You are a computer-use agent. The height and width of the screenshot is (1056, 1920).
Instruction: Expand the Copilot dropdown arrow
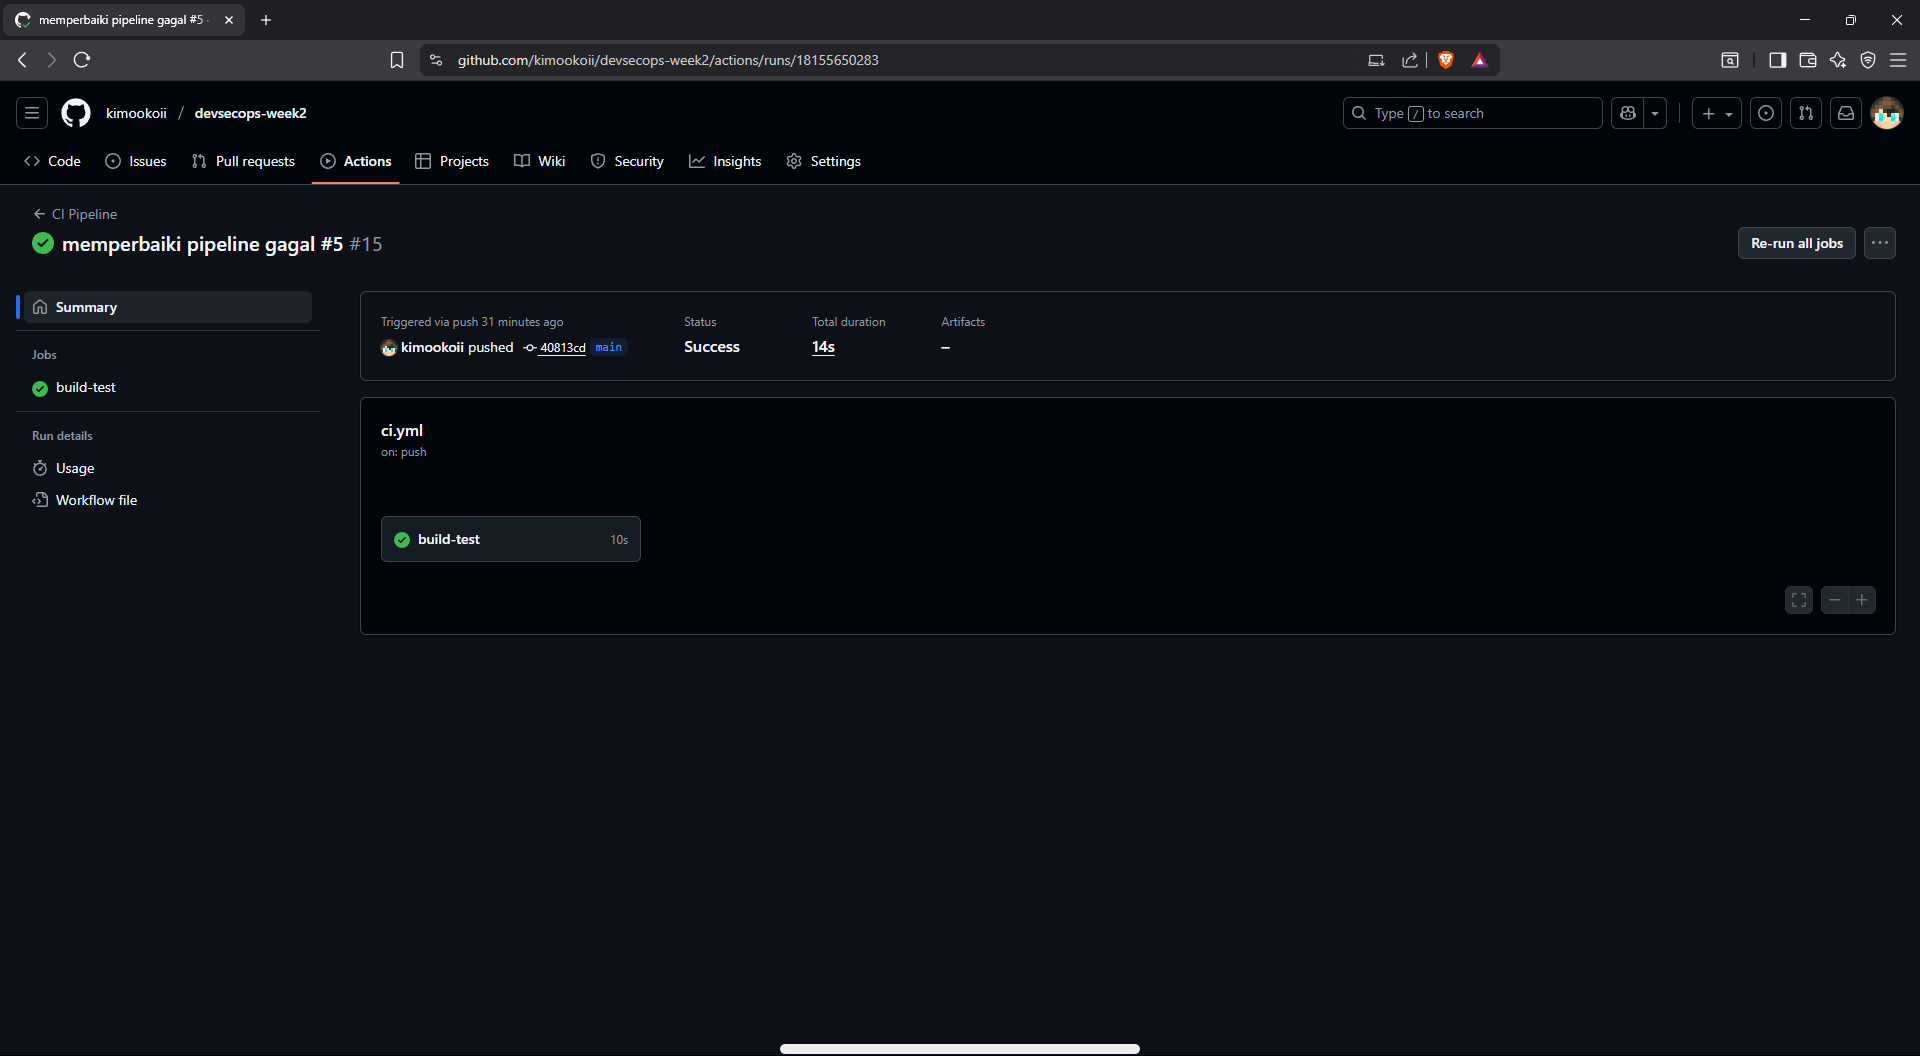tap(1655, 113)
